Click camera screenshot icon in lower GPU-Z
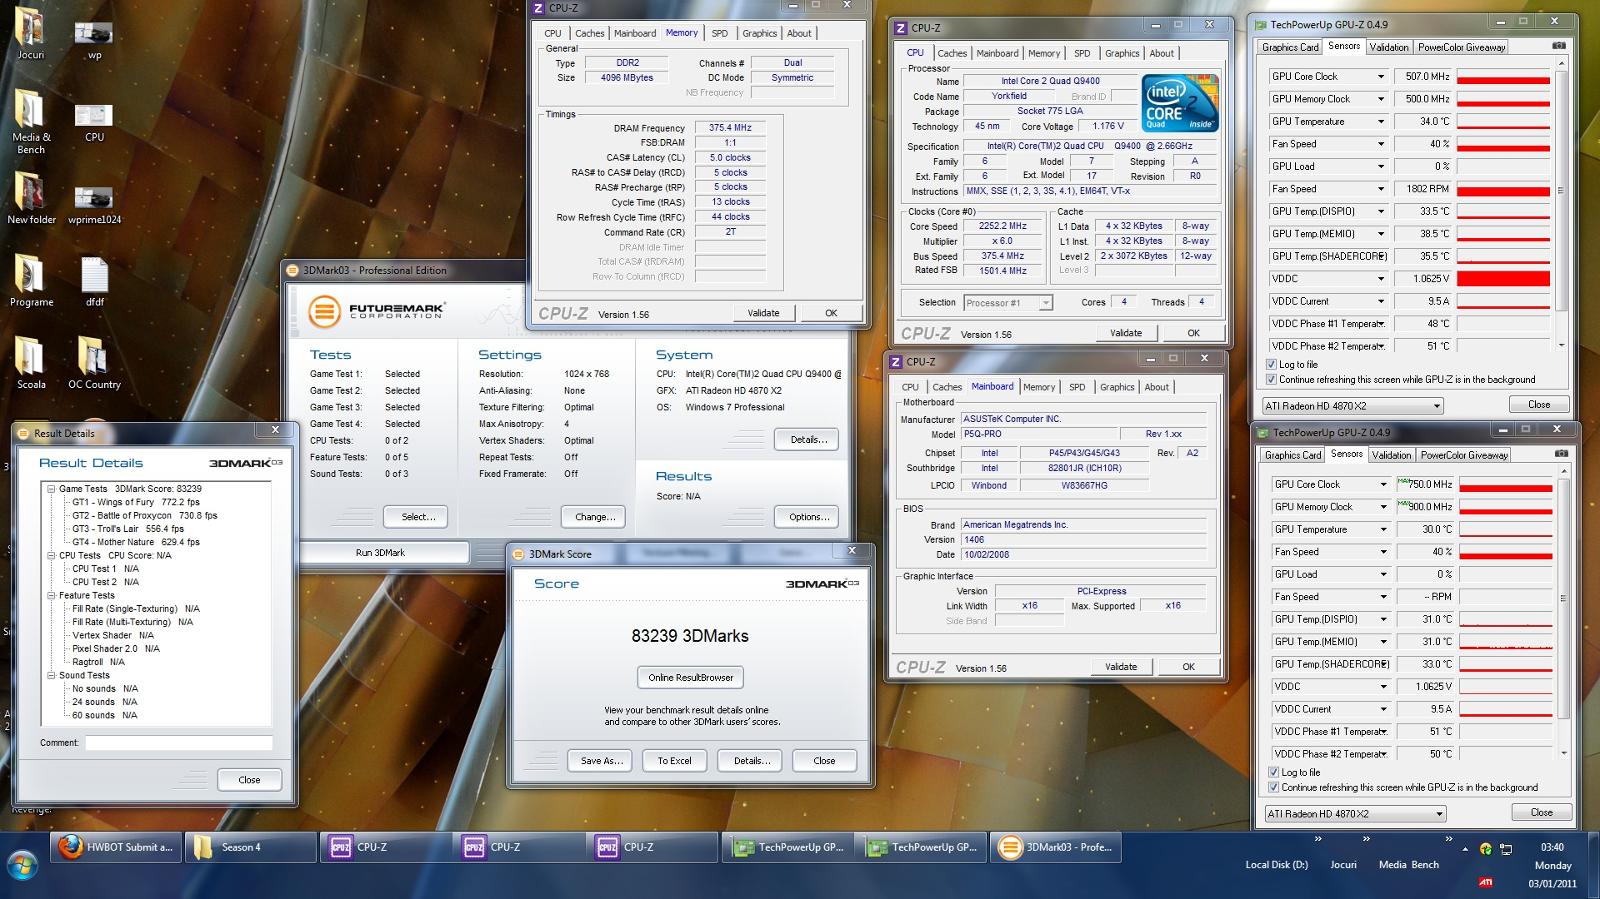 pos(1561,454)
